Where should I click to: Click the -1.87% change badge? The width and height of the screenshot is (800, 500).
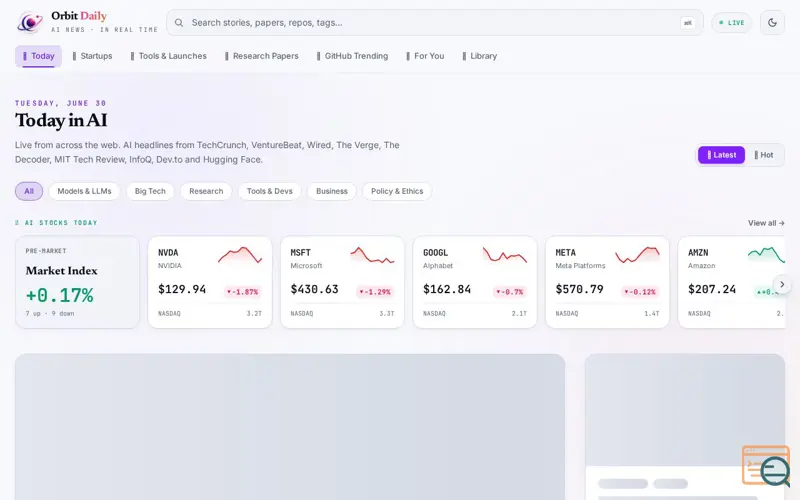(x=242, y=292)
